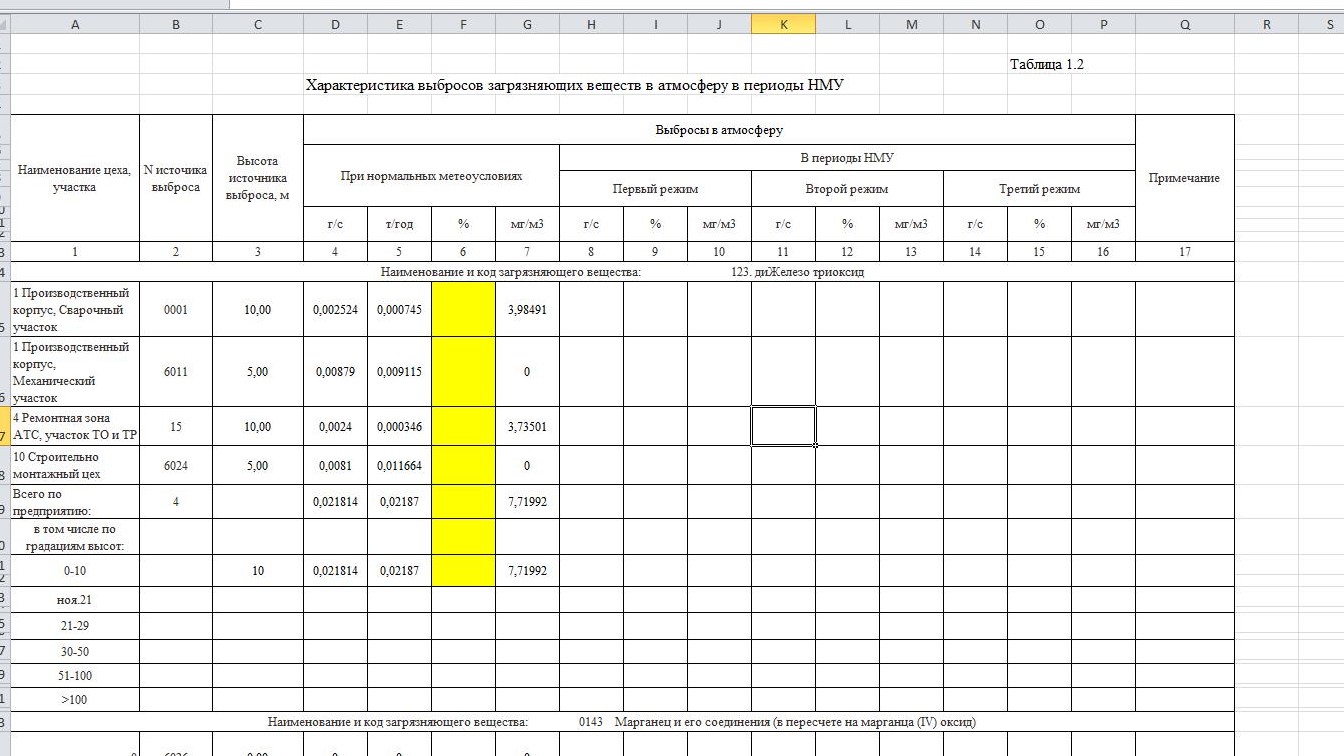Select the '123. диЖелезо триоксид' substance cell
Image resolution: width=1344 pixels, height=756 pixels.
click(797, 272)
